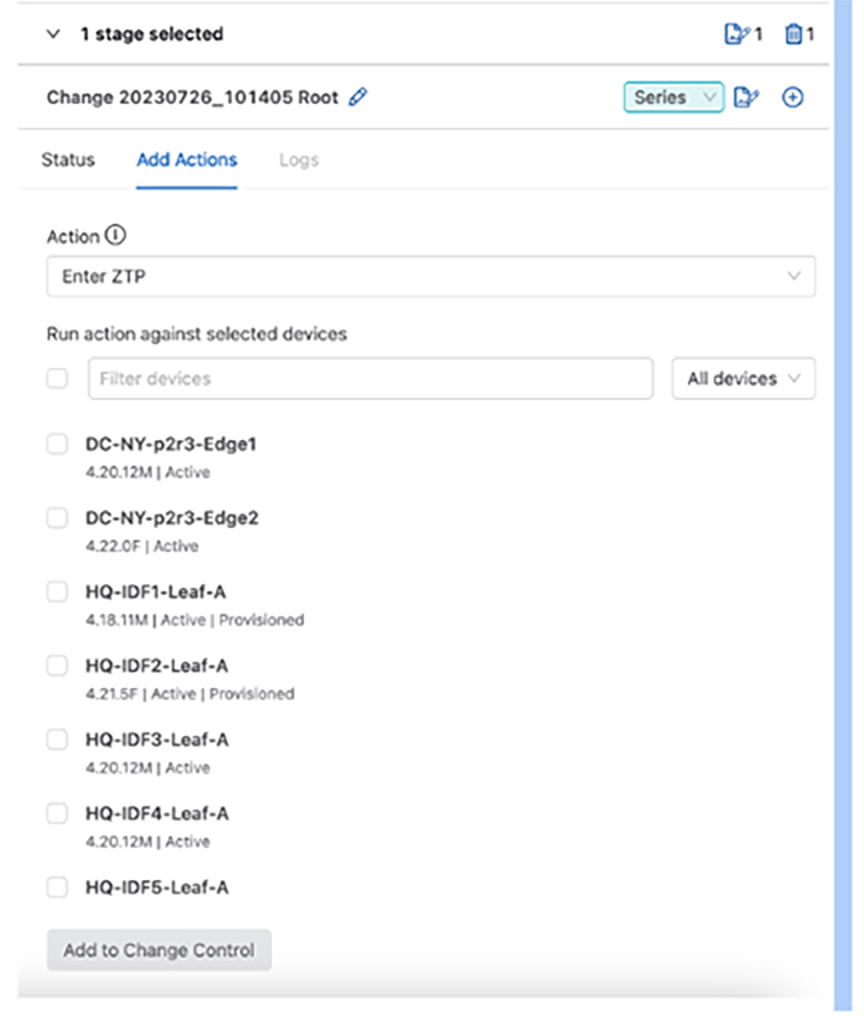Click the edit pencil icon beside Change name
864x1016 pixels.
tap(358, 97)
